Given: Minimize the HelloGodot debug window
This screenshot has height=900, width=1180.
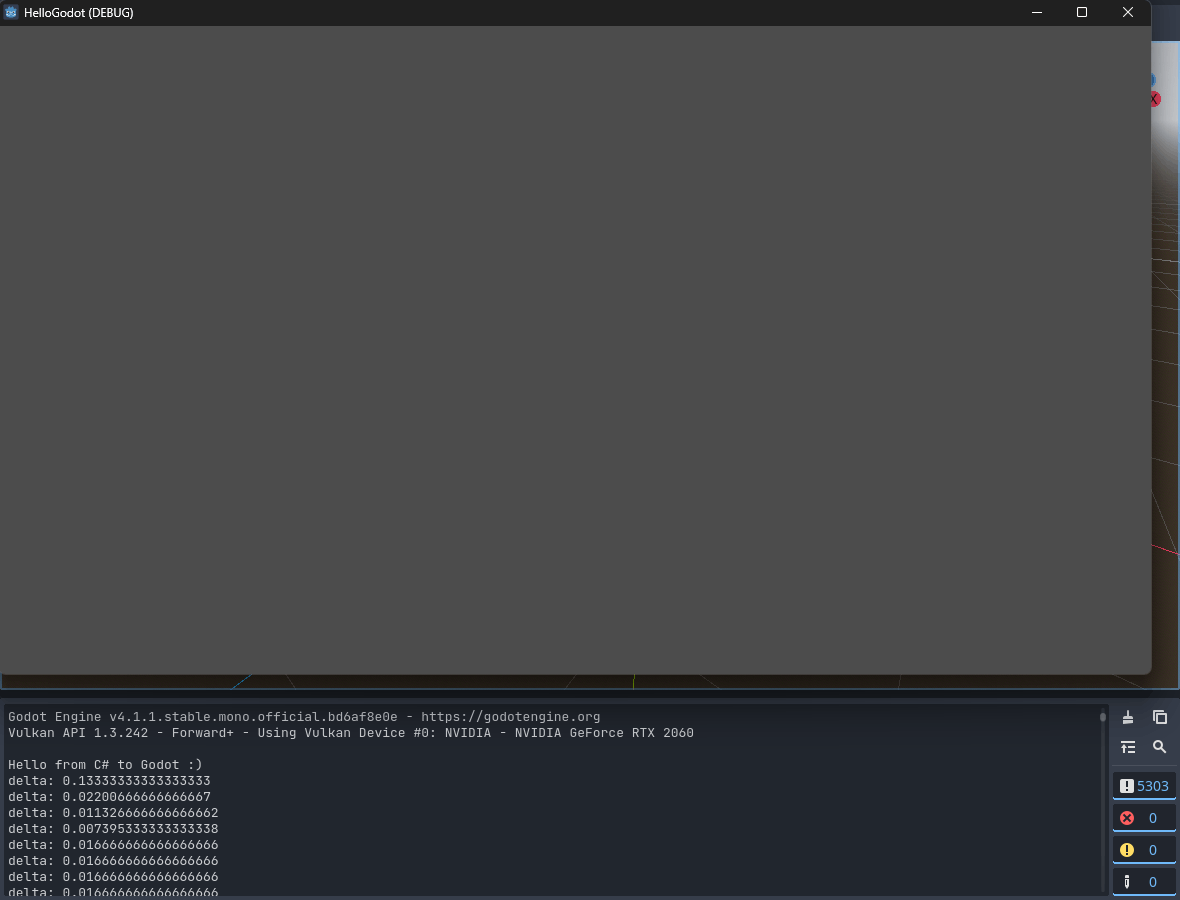Looking at the screenshot, I should [x=1036, y=12].
